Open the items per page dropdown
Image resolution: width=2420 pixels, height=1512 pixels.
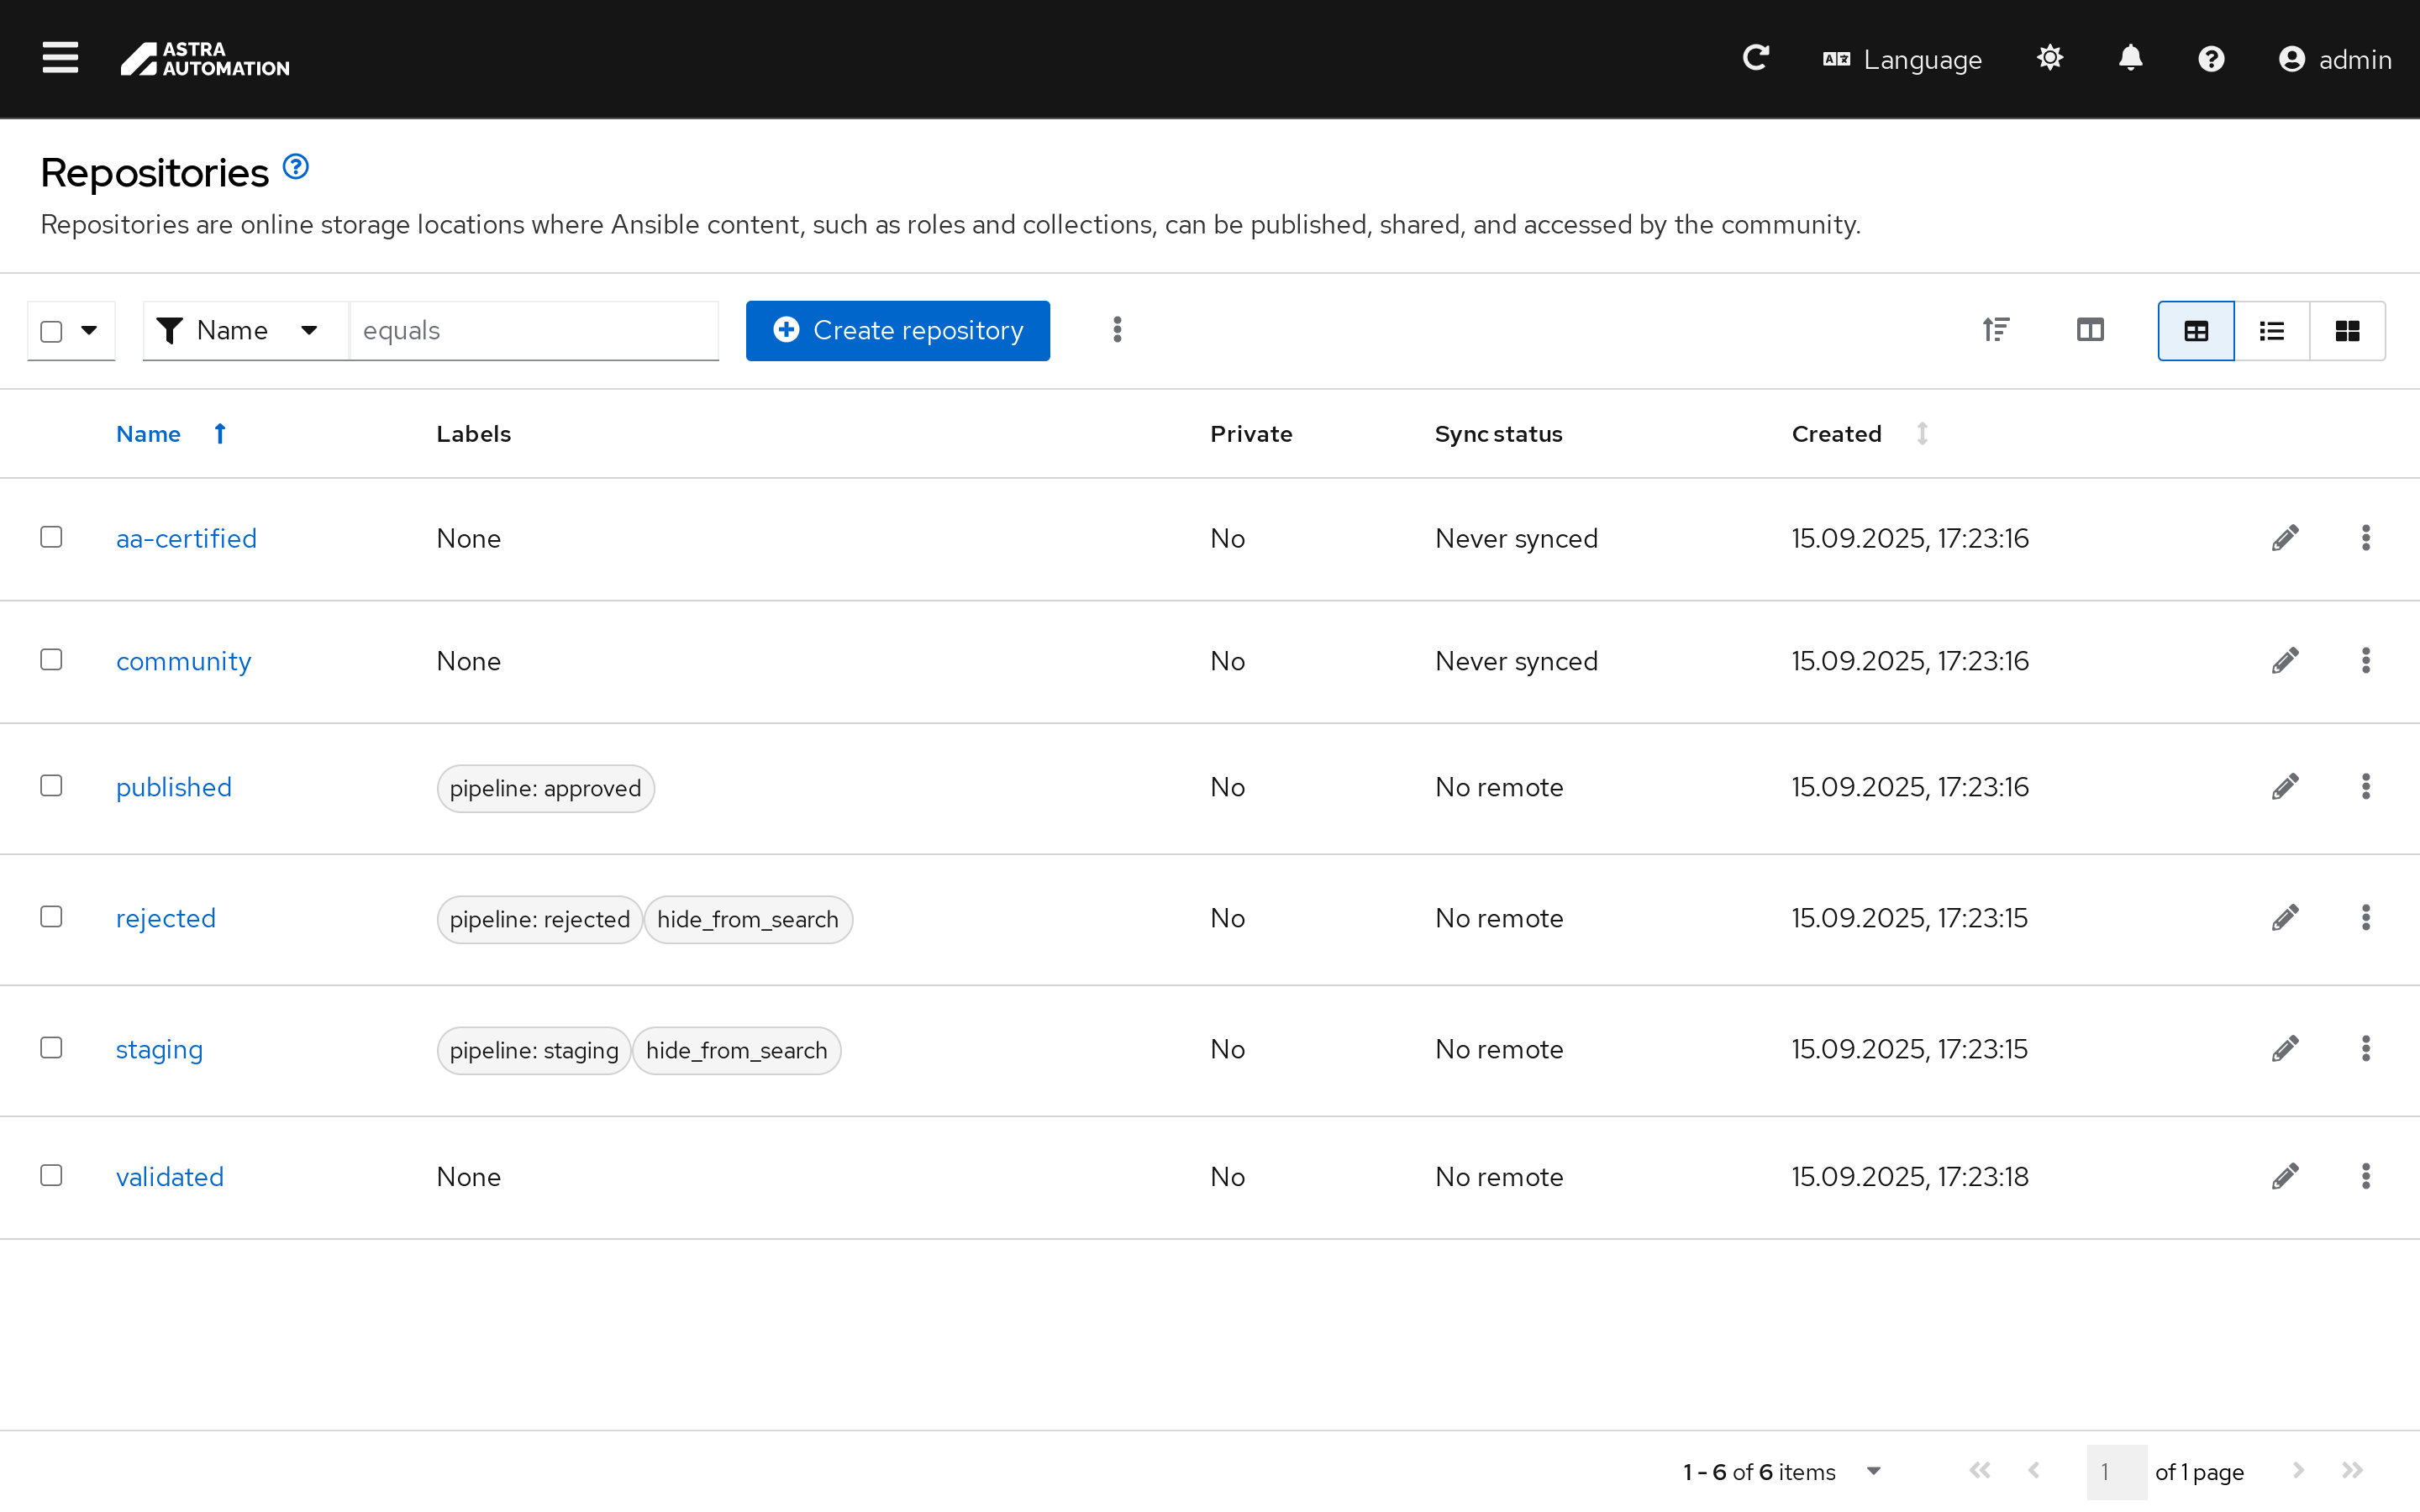[x=1873, y=1471]
